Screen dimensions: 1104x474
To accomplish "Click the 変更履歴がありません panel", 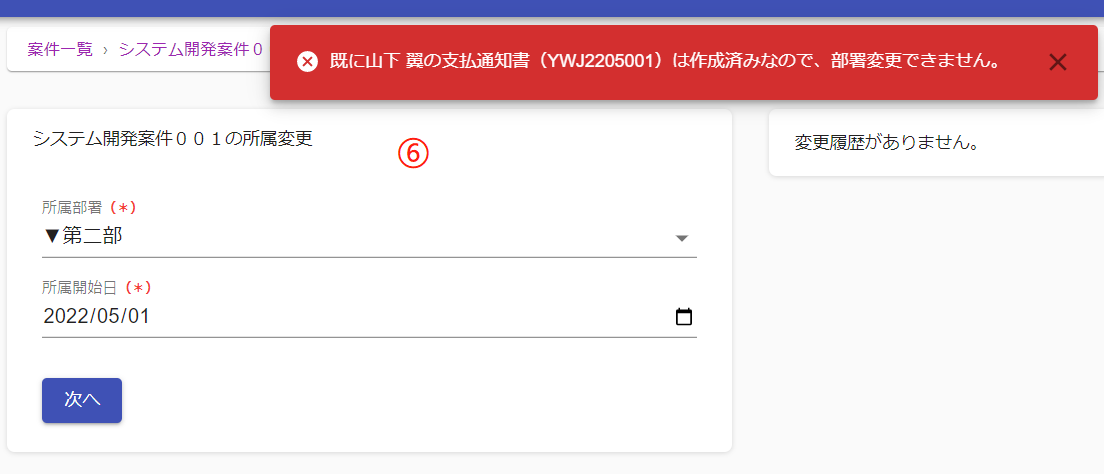I will click(936, 143).
